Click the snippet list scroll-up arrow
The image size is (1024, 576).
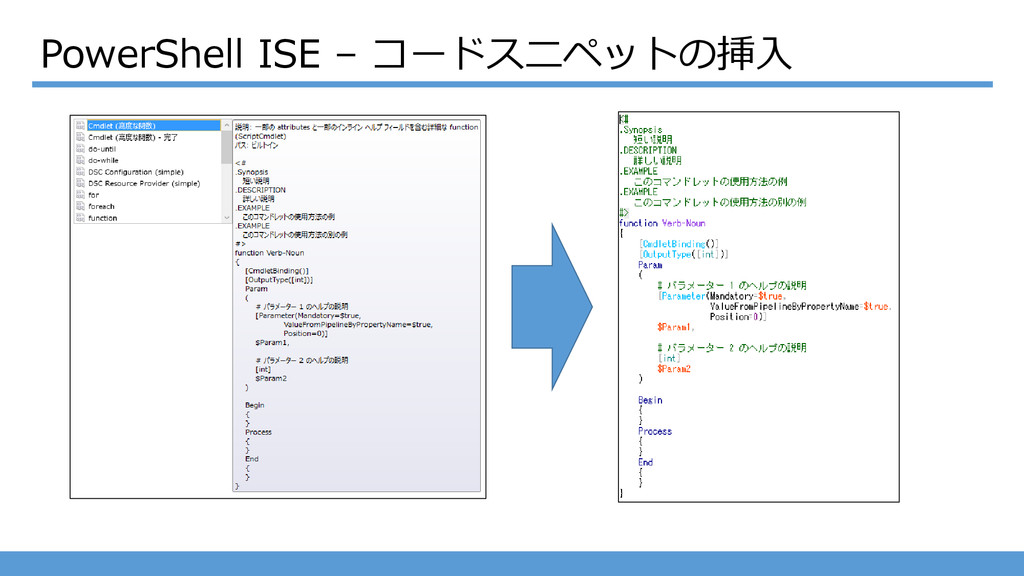click(x=227, y=125)
